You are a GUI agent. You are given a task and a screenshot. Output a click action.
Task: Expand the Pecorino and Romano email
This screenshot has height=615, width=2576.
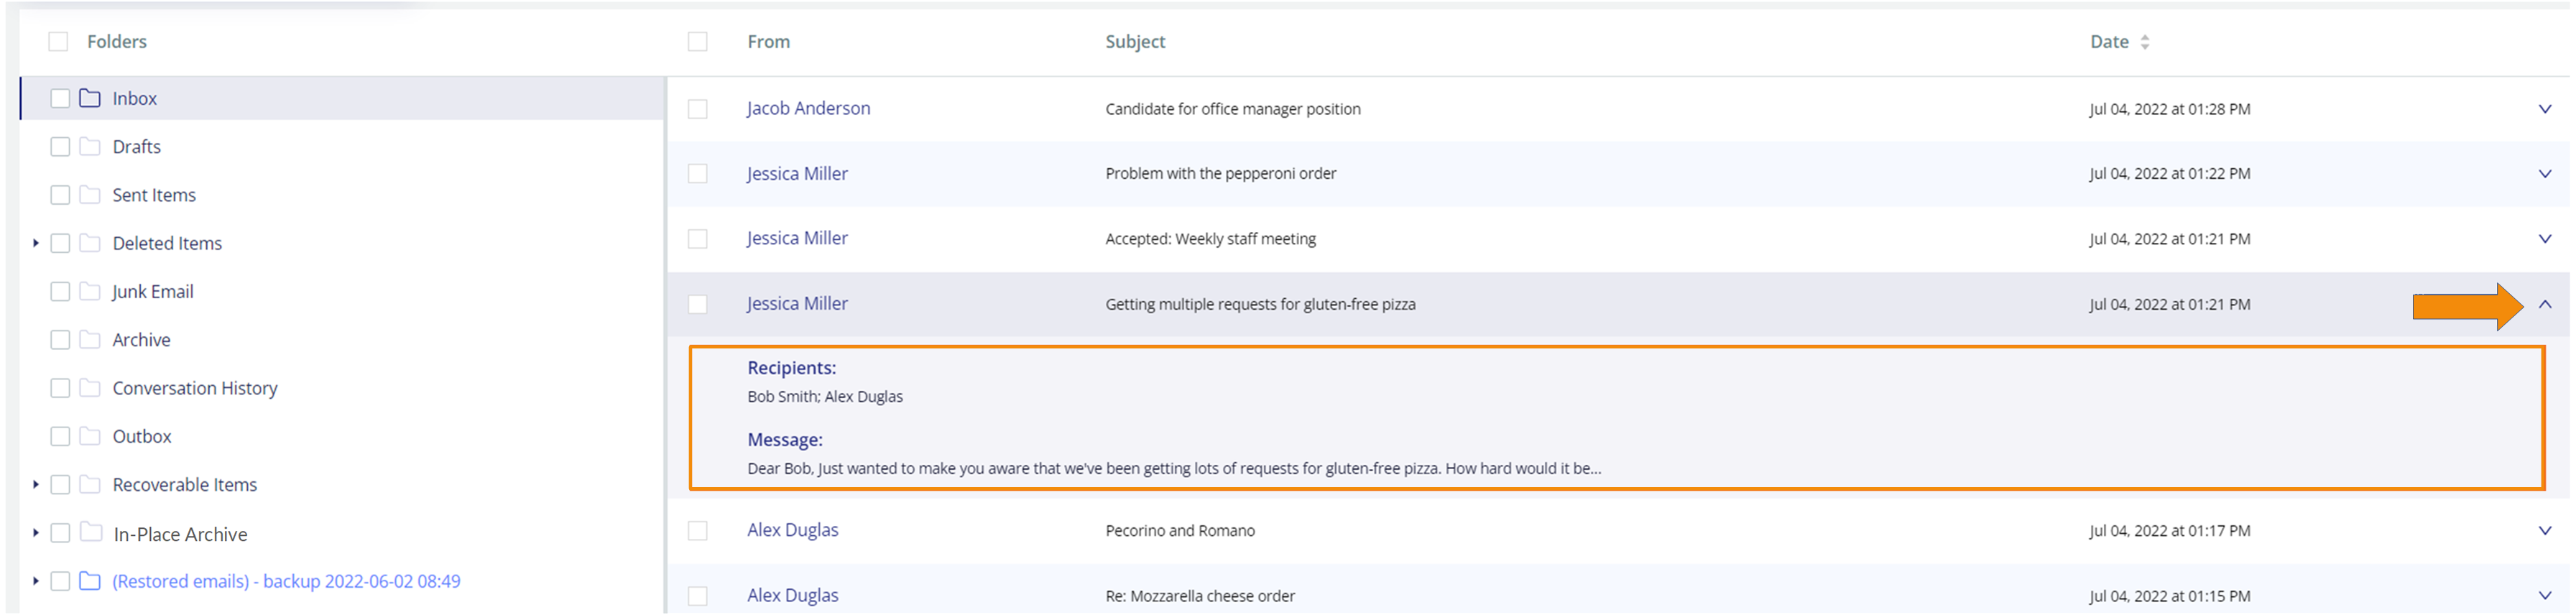tap(2544, 530)
